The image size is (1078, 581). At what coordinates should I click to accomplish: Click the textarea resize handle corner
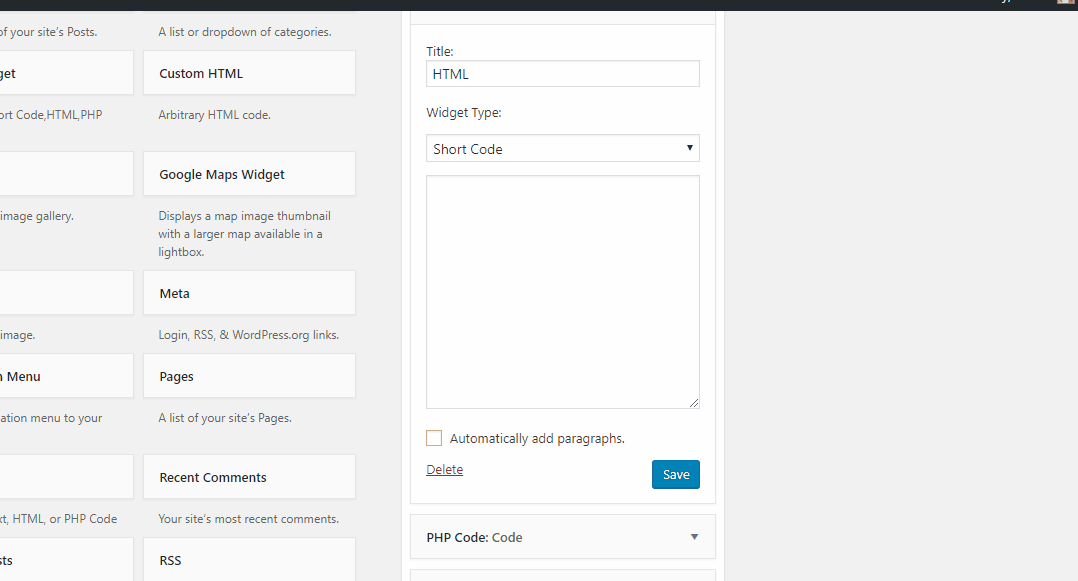point(694,403)
